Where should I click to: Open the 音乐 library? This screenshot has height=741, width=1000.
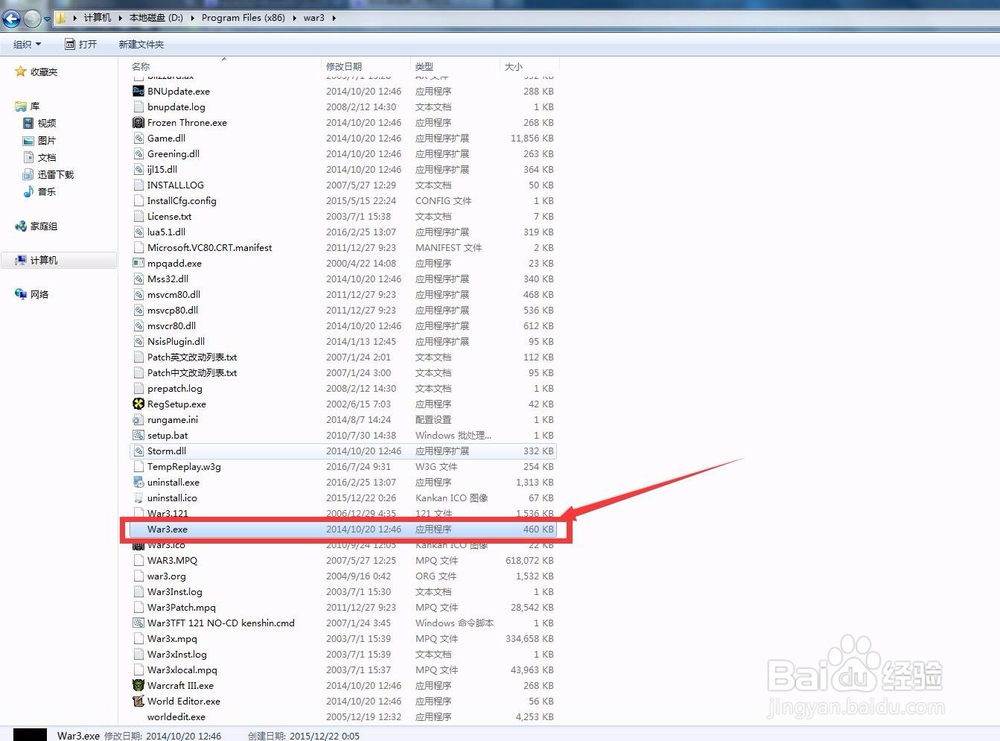40,191
